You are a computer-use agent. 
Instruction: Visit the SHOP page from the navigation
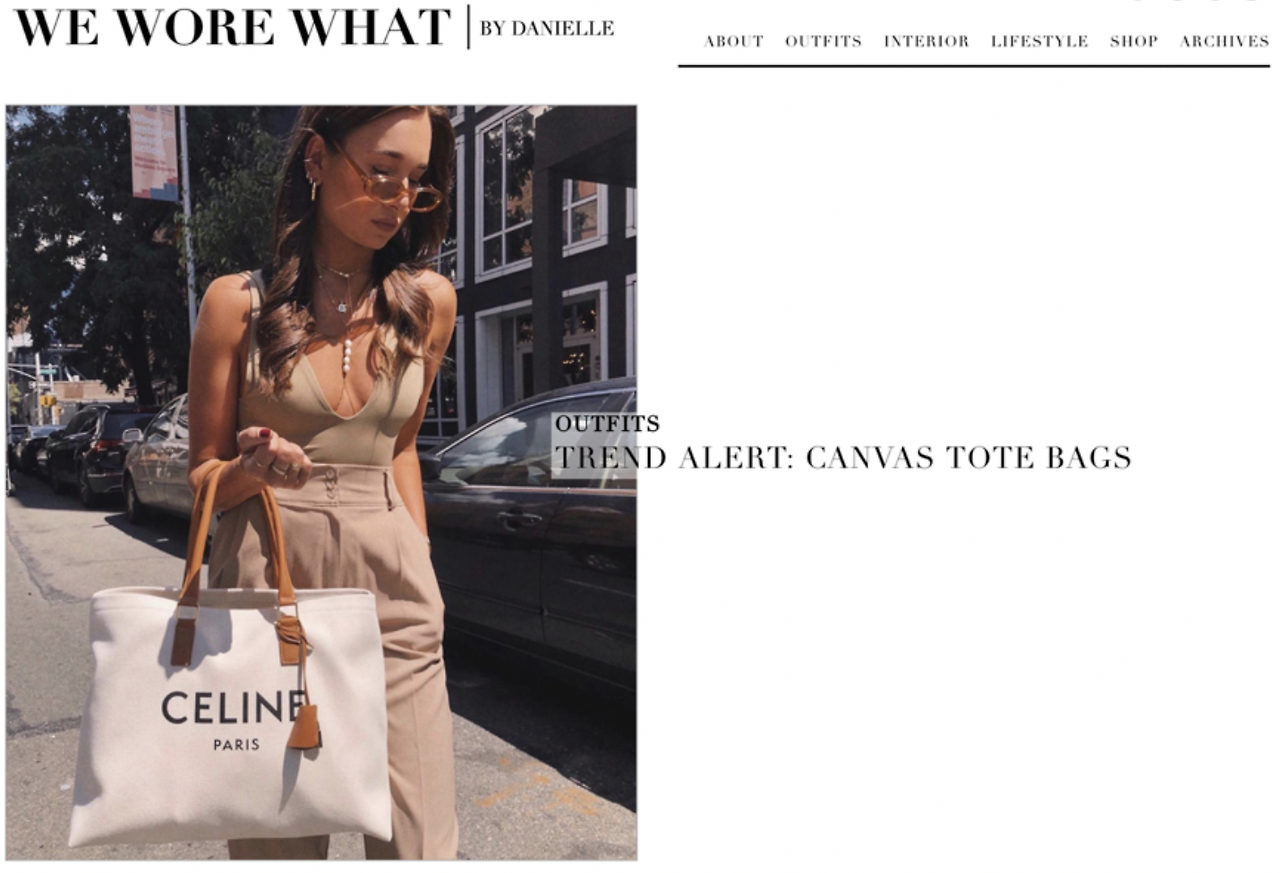click(x=1133, y=41)
